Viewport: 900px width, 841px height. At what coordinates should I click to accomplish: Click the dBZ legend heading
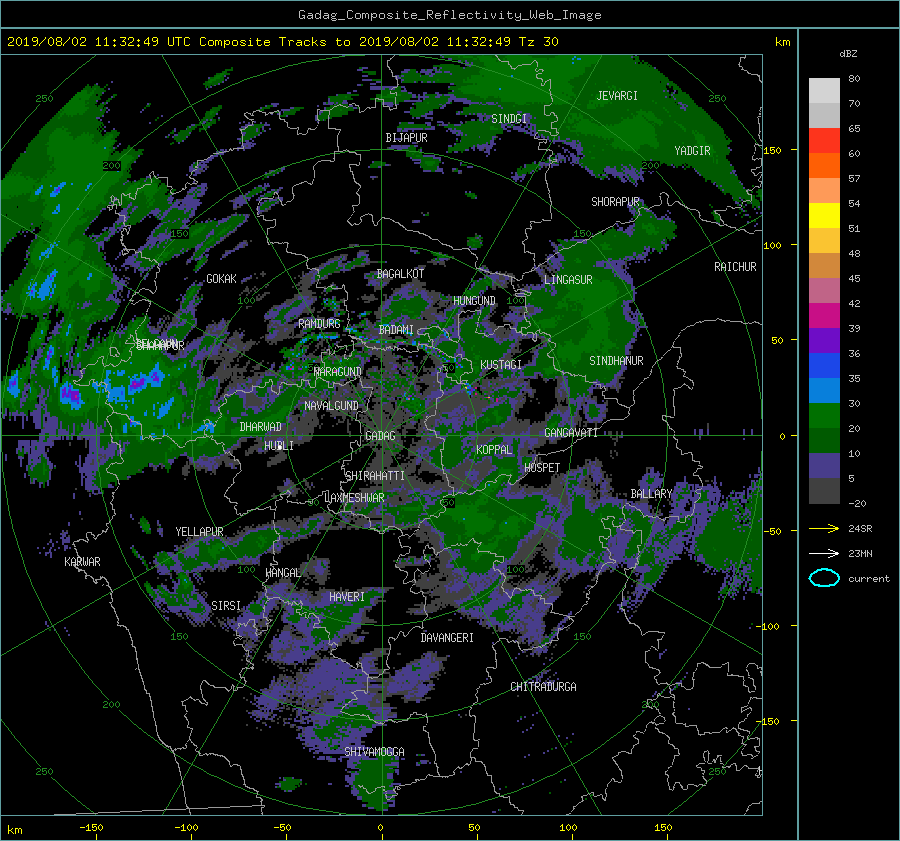[x=848, y=54]
